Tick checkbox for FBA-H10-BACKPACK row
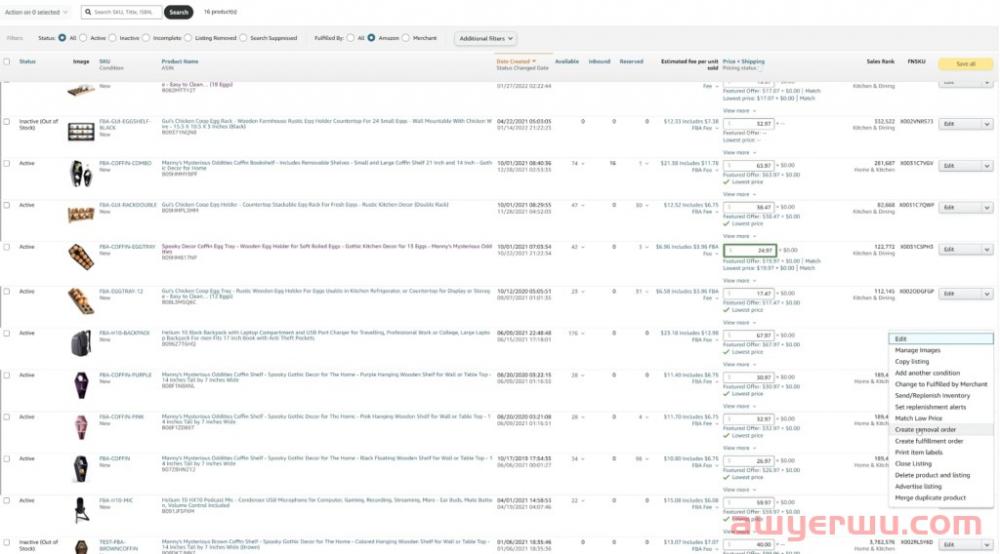 [x=7, y=333]
